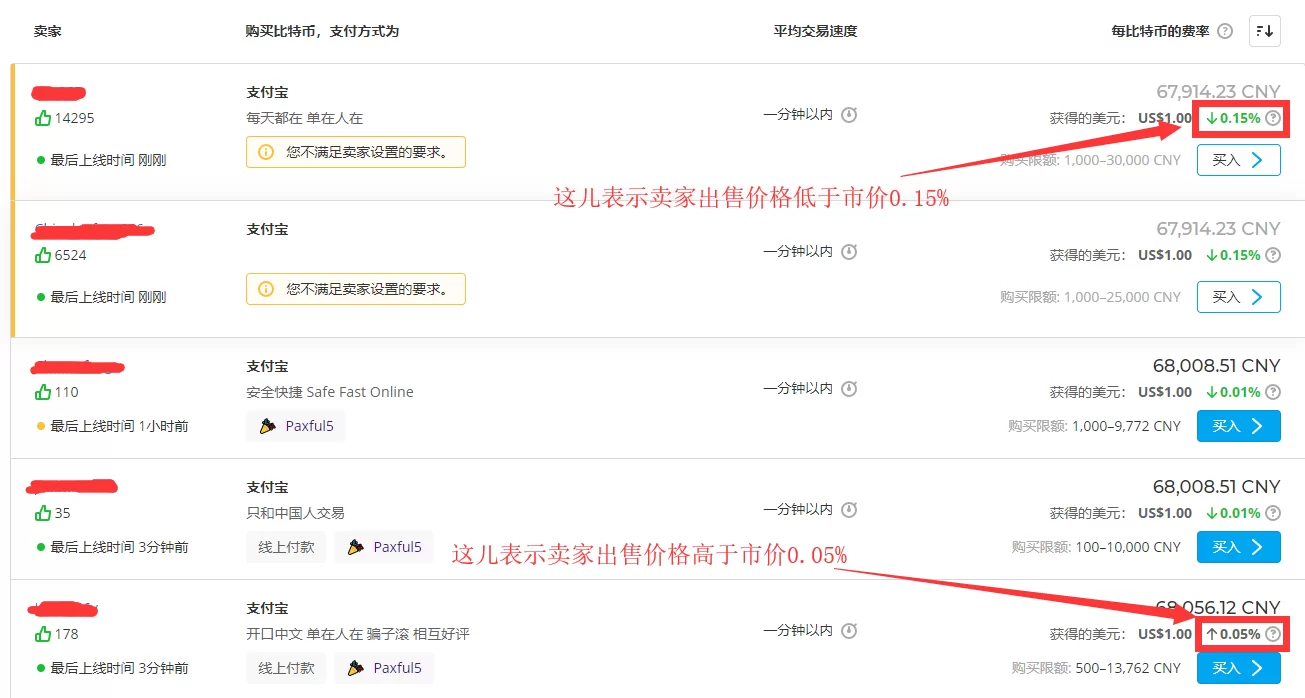Click the 购买限额: 100–10,000 CNY text

1096,547
